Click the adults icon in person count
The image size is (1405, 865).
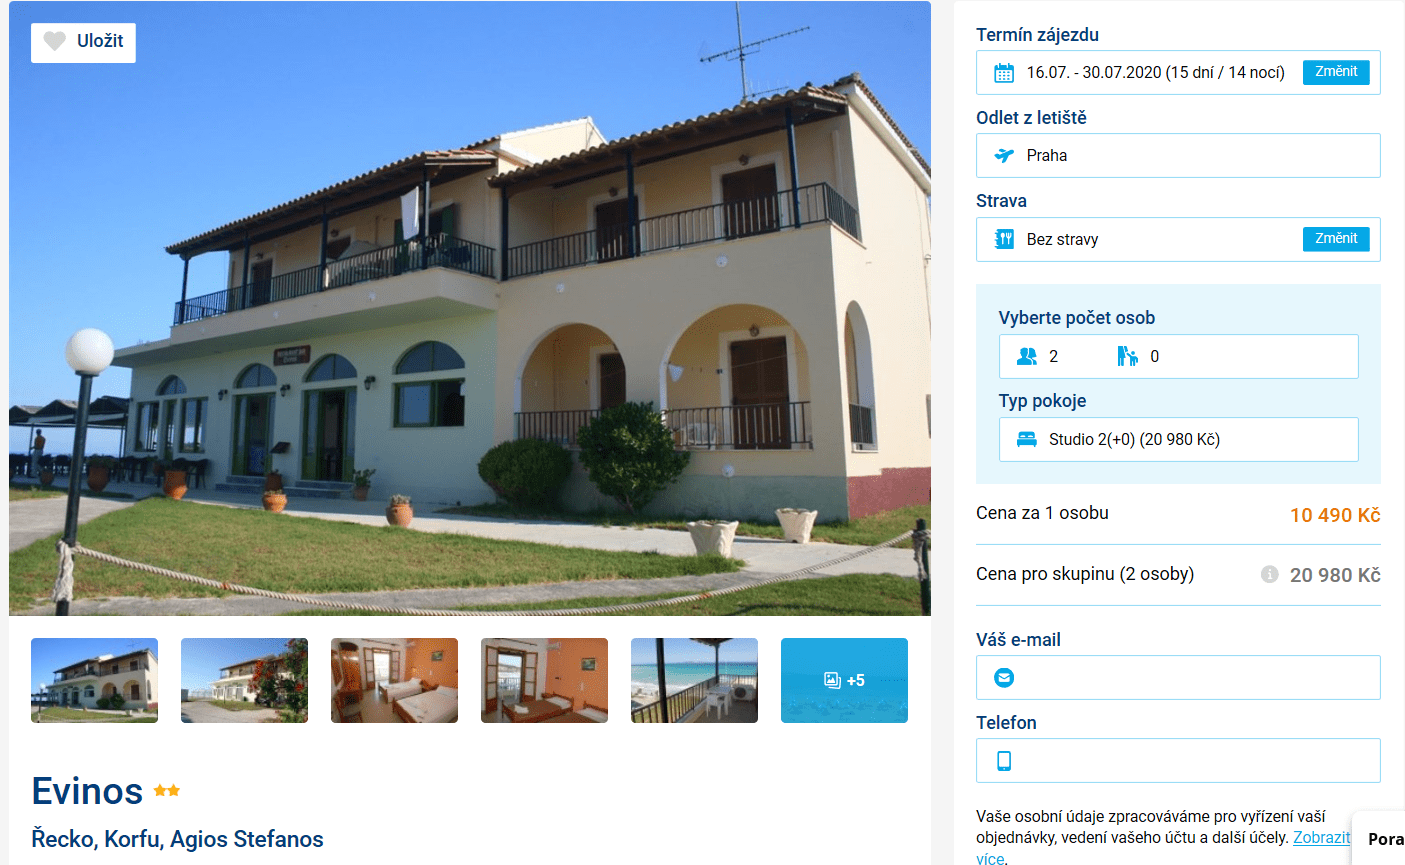pyautogui.click(x=1027, y=356)
